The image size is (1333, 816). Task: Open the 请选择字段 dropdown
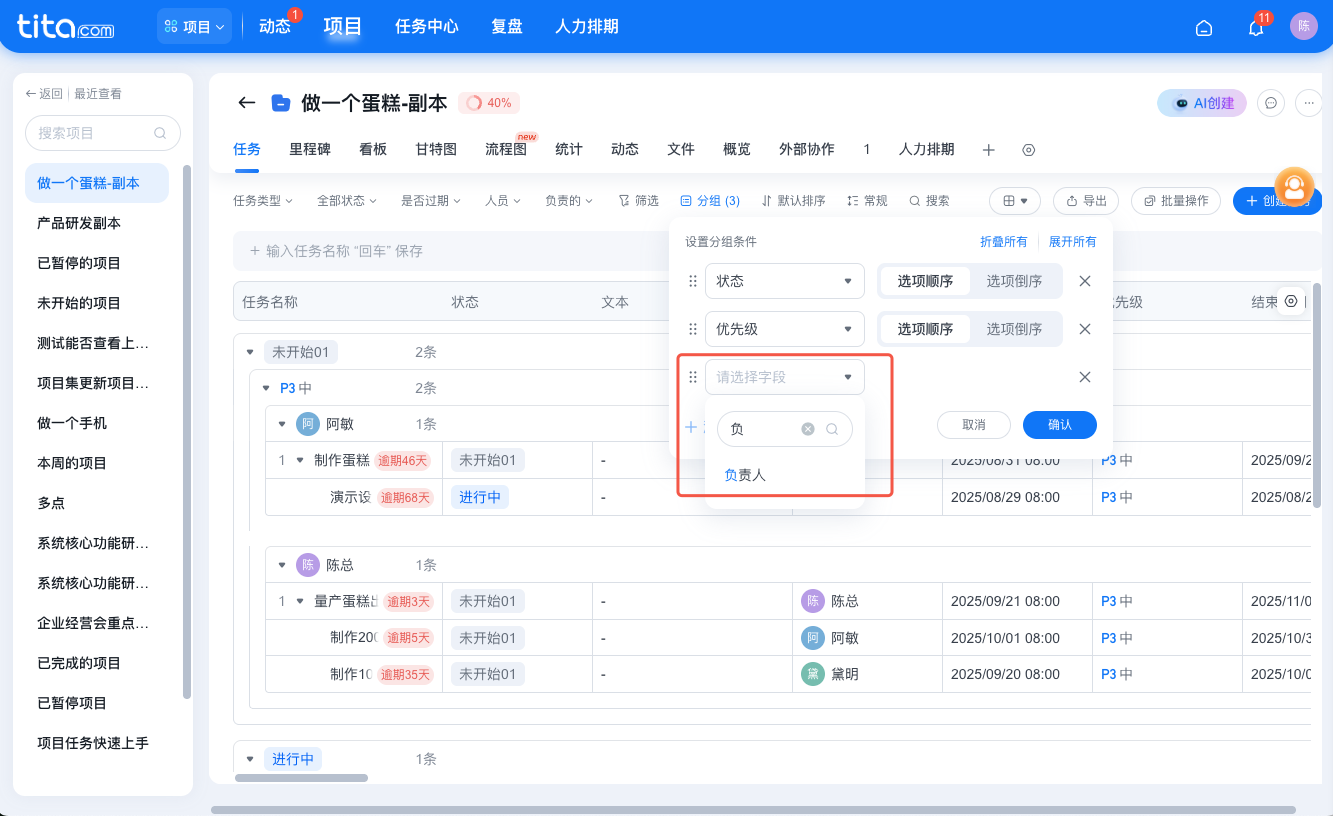785,377
